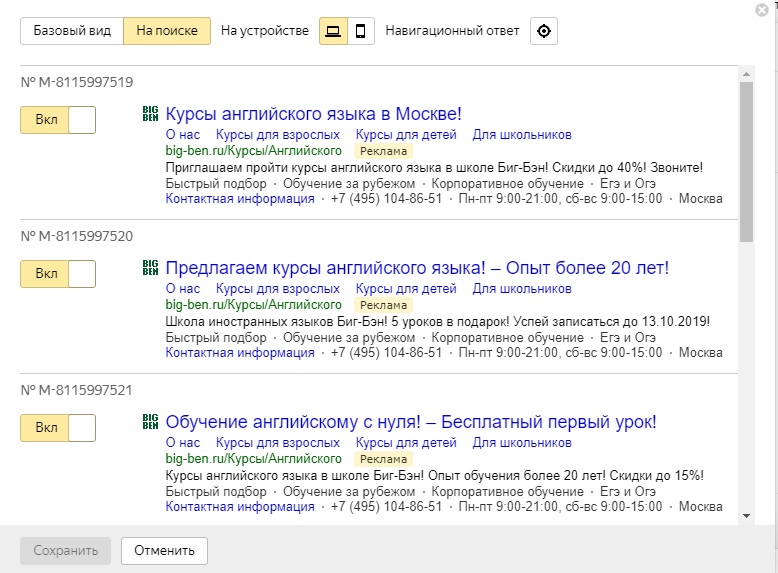The image size is (778, 573).
Task: Open Контактная информация link in second ad
Action: pyautogui.click(x=240, y=353)
